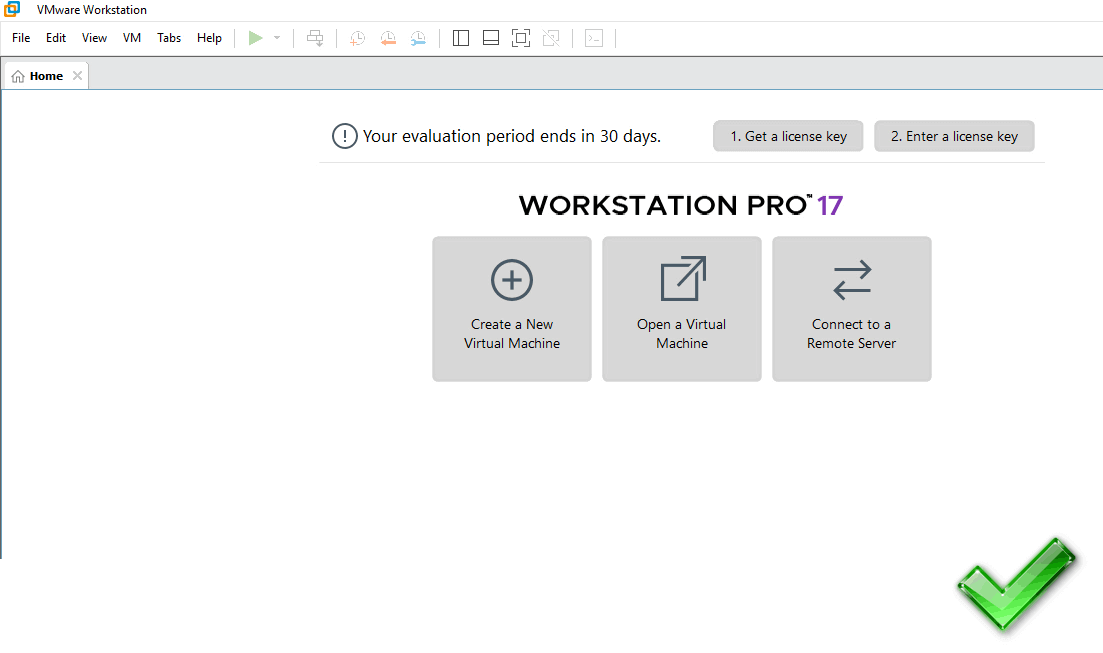Revert the VM to its snapshot
The width and height of the screenshot is (1103, 653).
pos(388,37)
